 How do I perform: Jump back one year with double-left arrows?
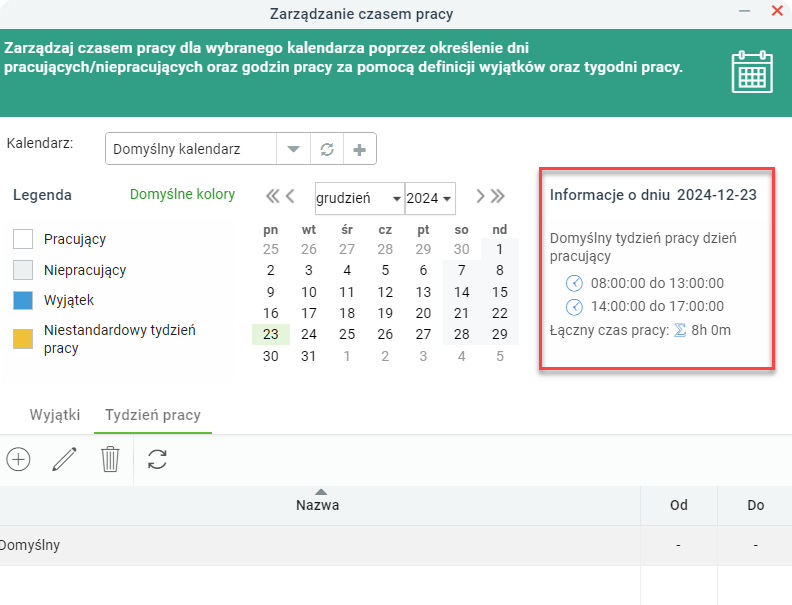(x=272, y=196)
